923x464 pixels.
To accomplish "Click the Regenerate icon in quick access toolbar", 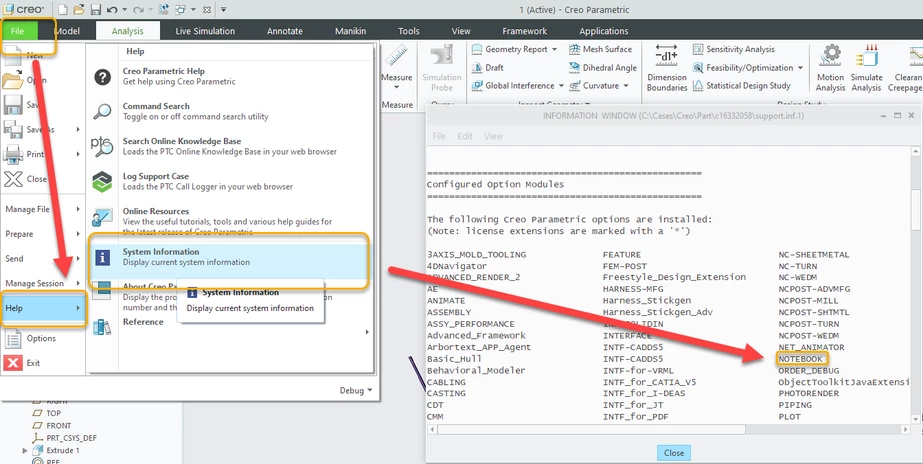I will (x=164, y=9).
